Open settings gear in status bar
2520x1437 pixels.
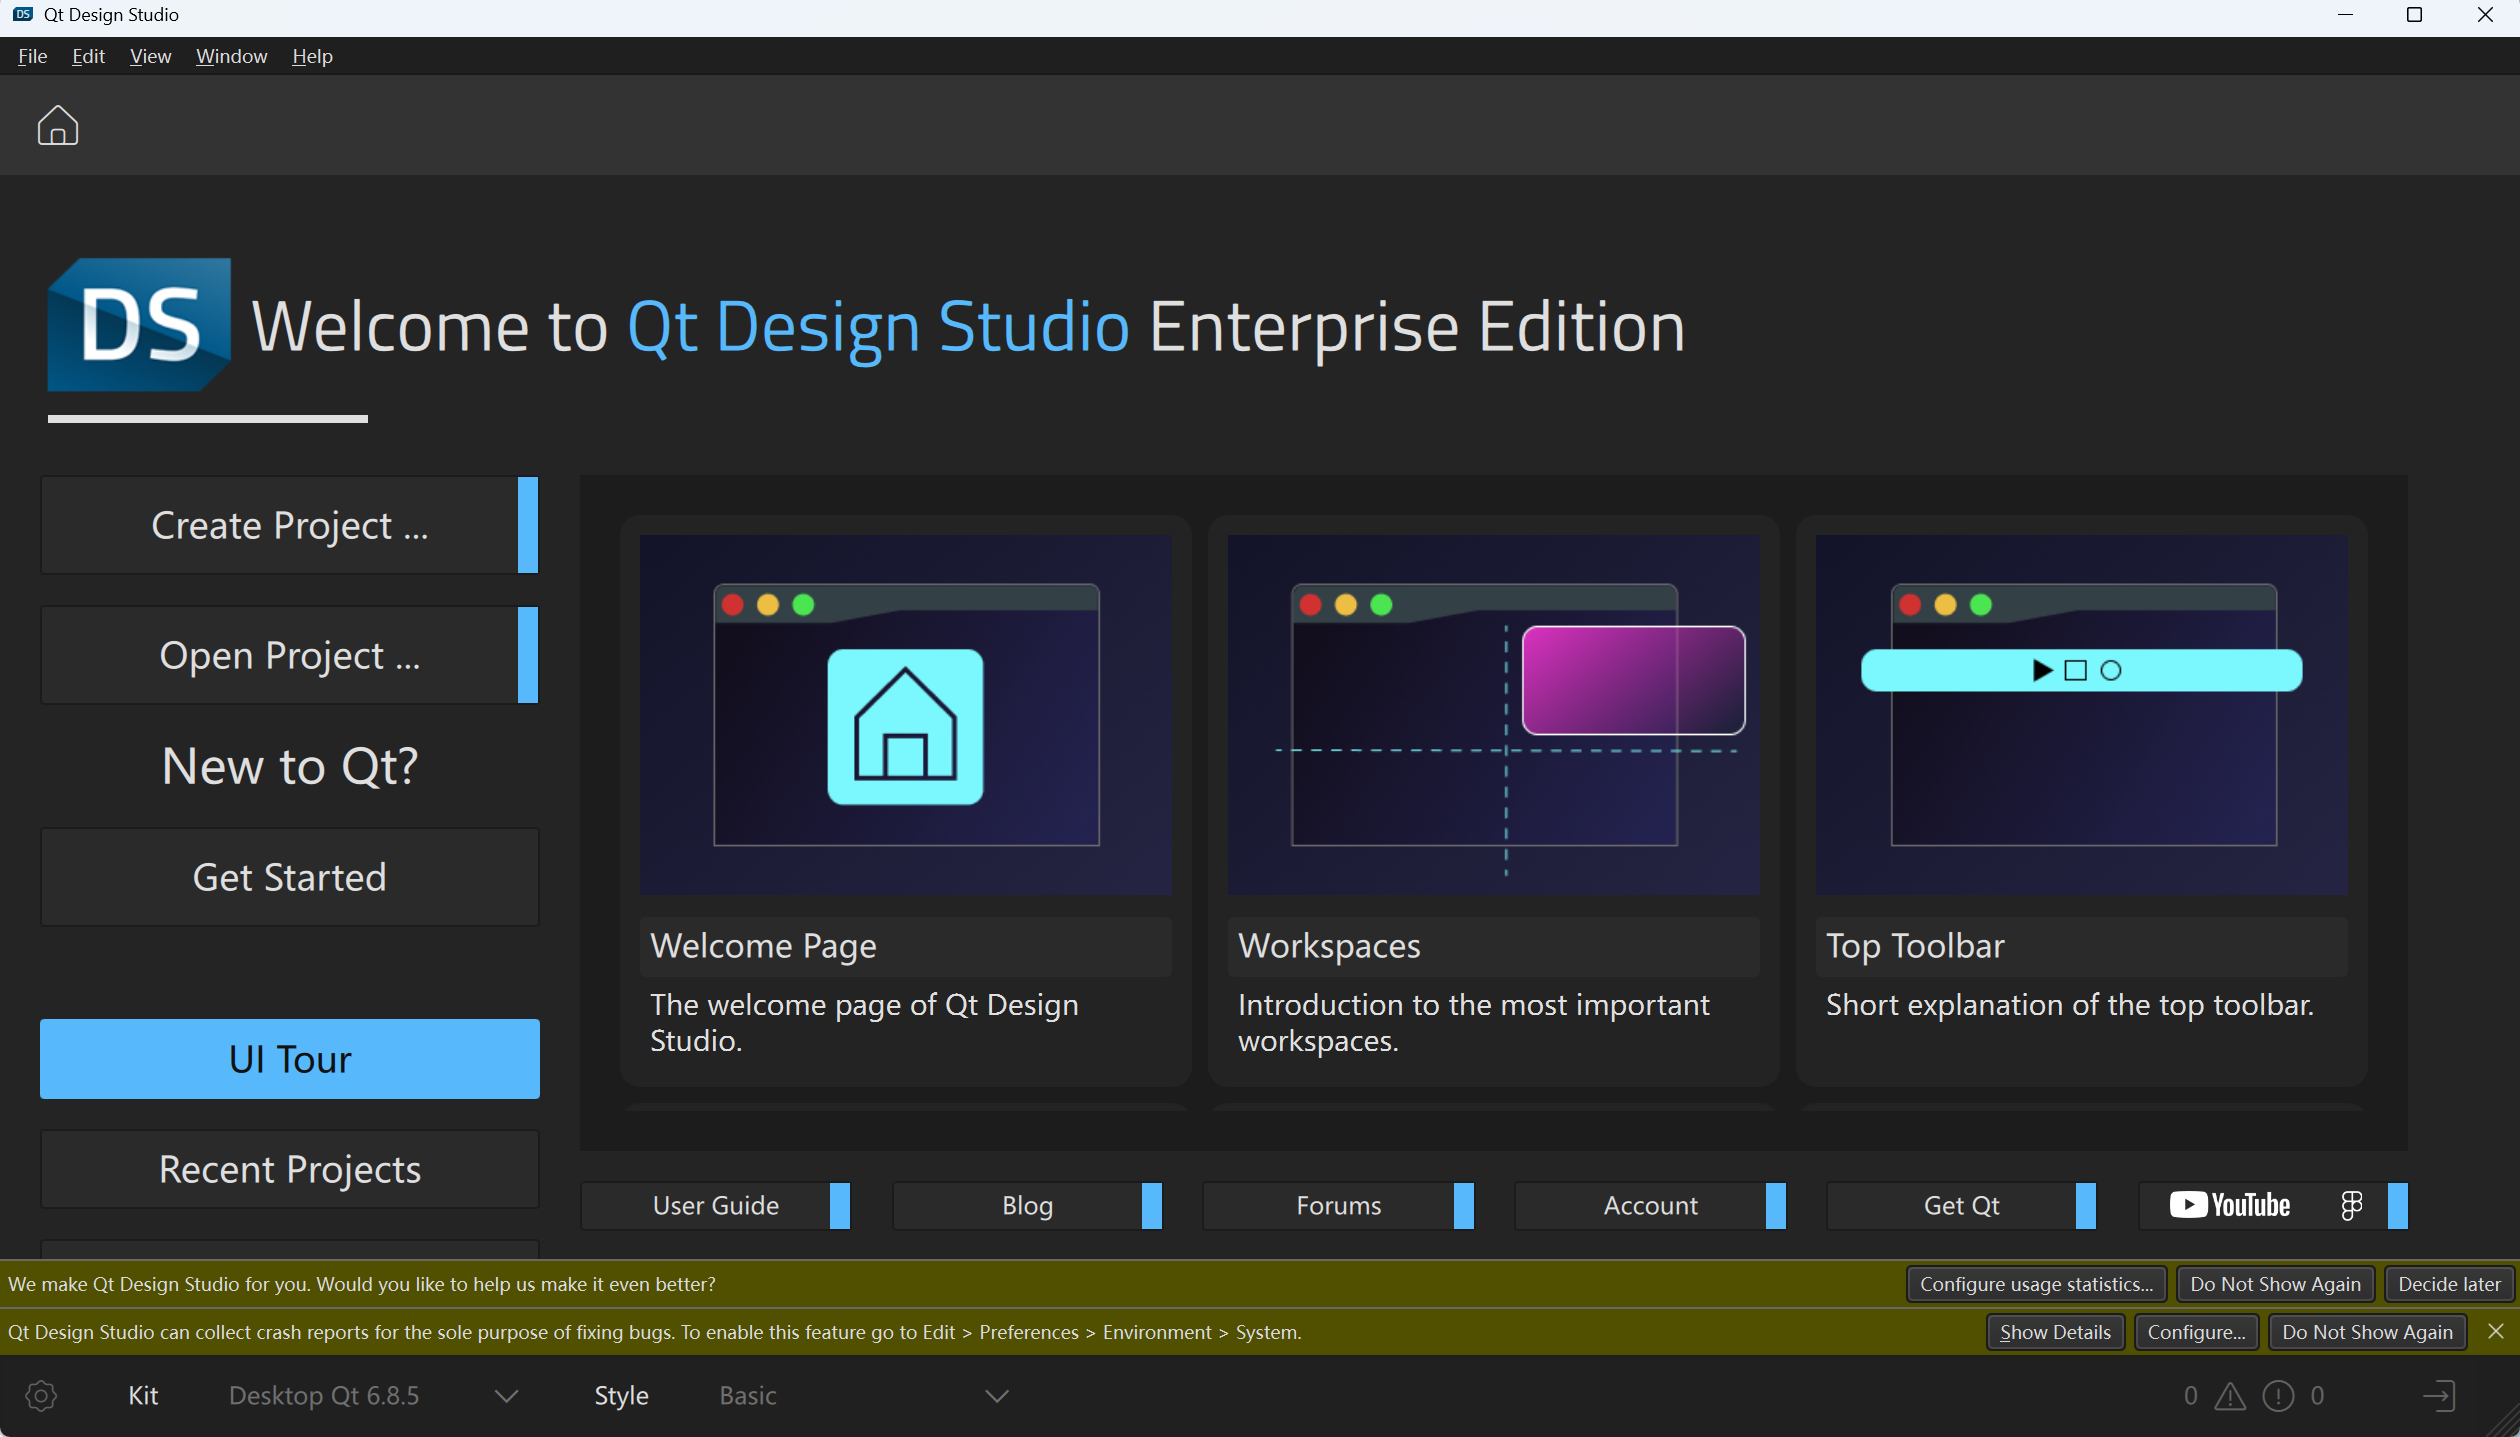coord(41,1396)
